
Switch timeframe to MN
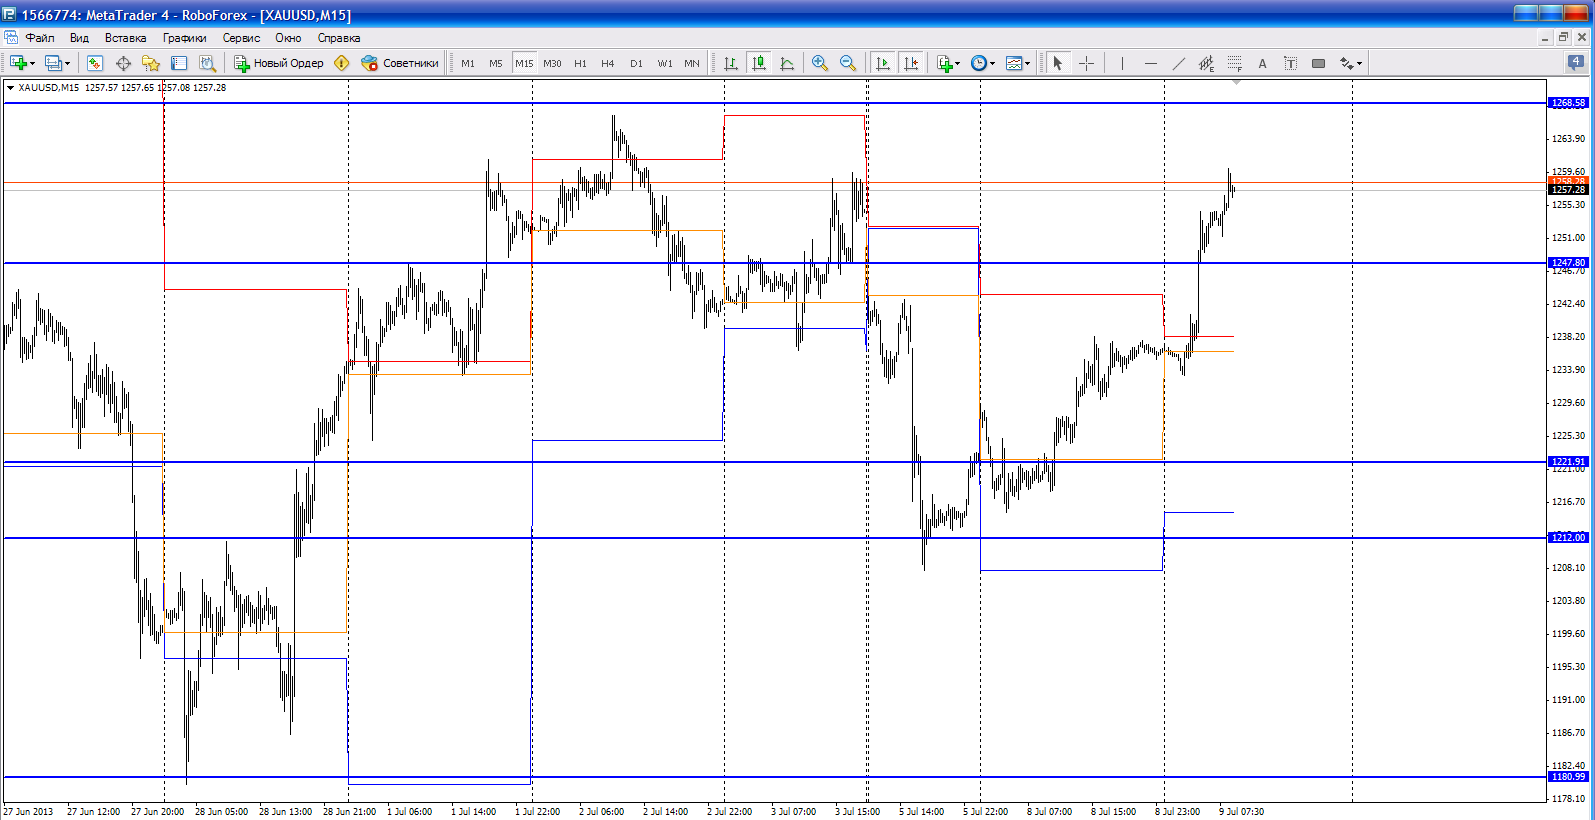(692, 63)
